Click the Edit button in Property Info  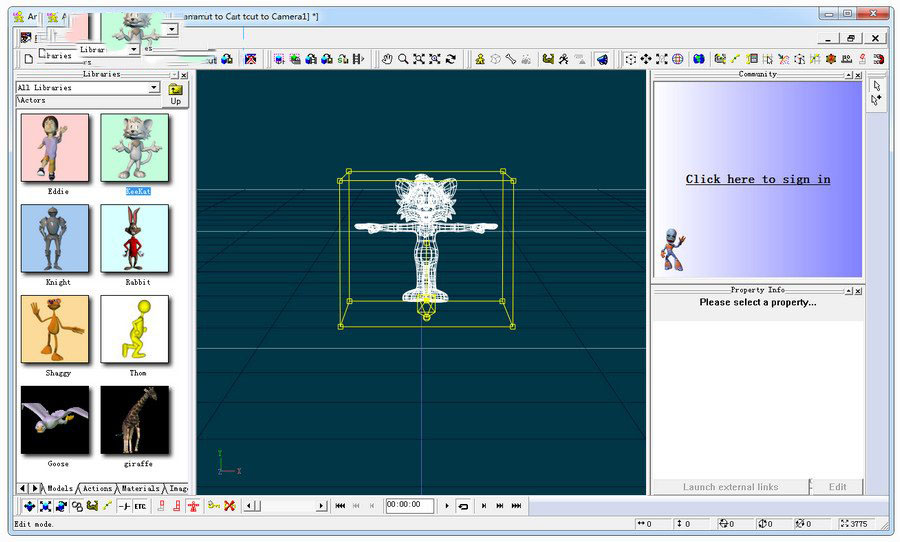click(837, 487)
